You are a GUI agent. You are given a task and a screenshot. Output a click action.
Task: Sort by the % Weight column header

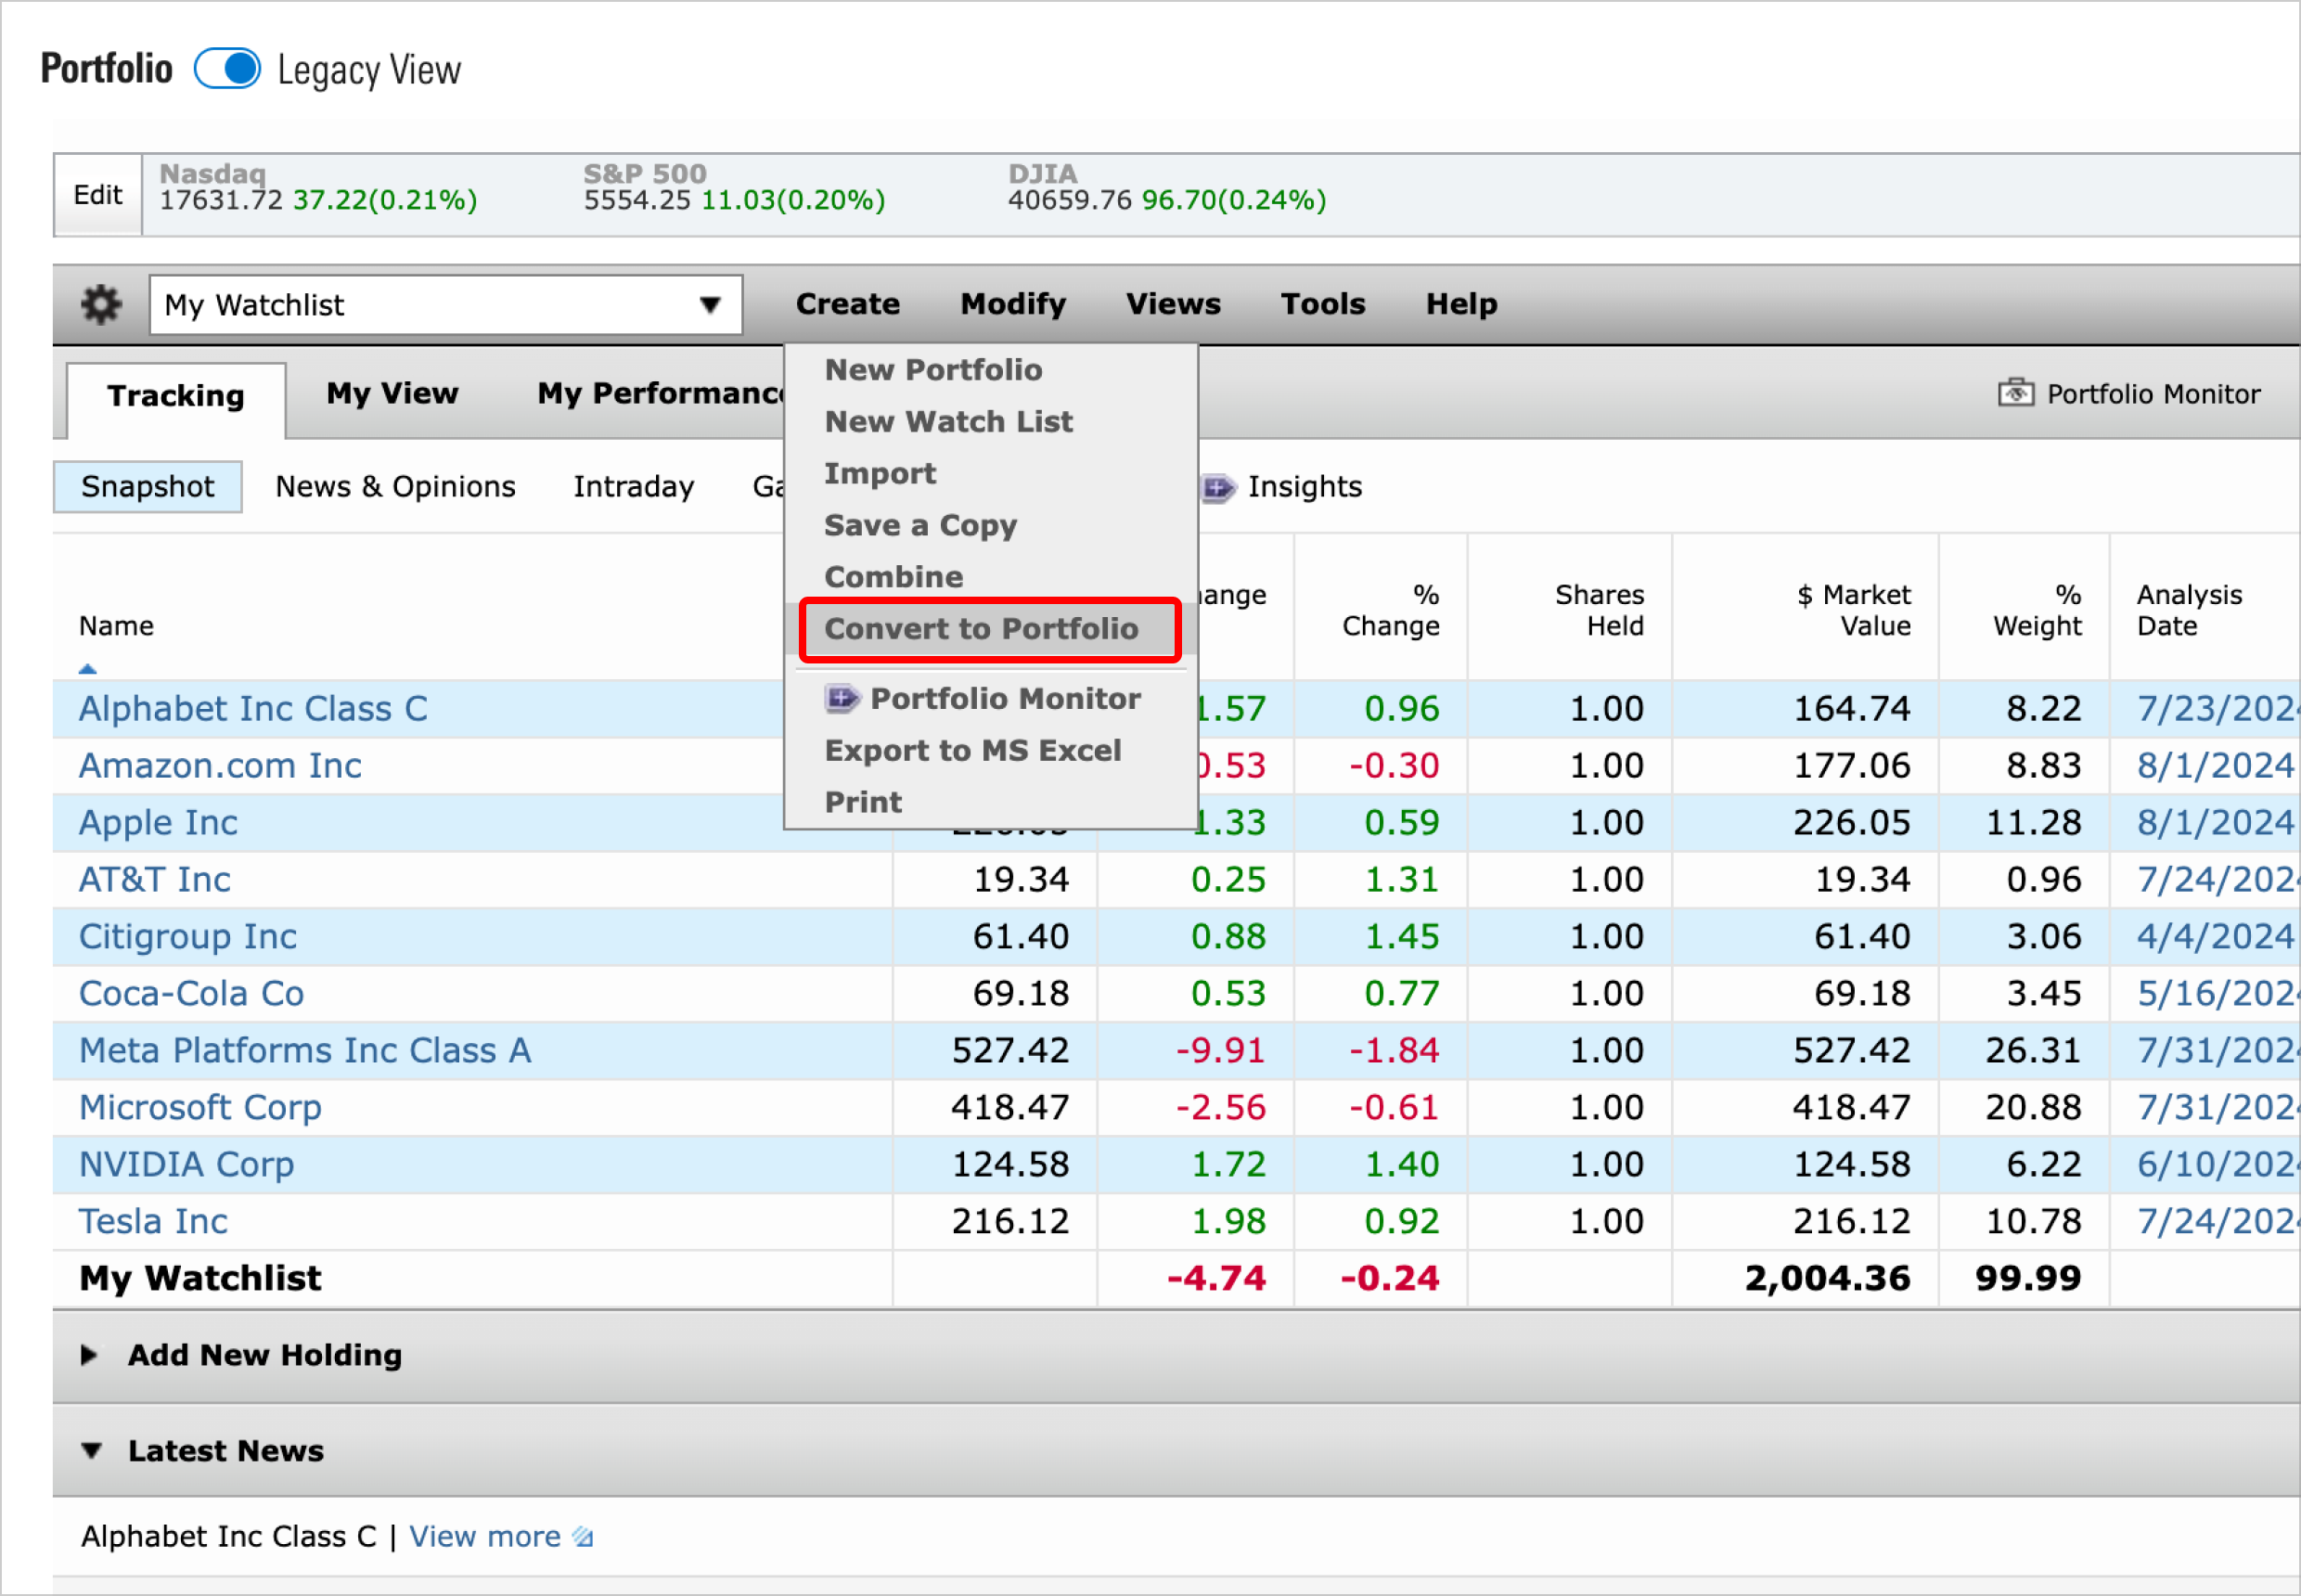2037,610
